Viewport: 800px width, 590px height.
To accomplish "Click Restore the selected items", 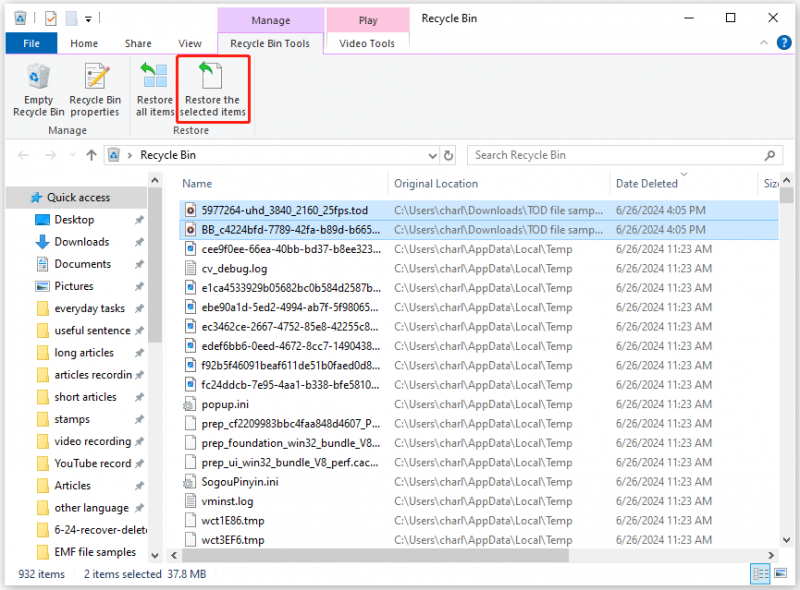I will pos(212,90).
